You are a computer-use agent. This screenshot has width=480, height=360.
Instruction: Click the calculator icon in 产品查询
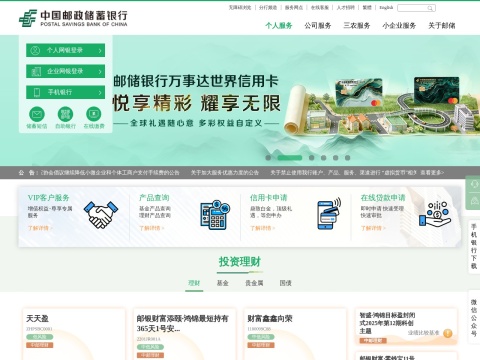click(215, 215)
